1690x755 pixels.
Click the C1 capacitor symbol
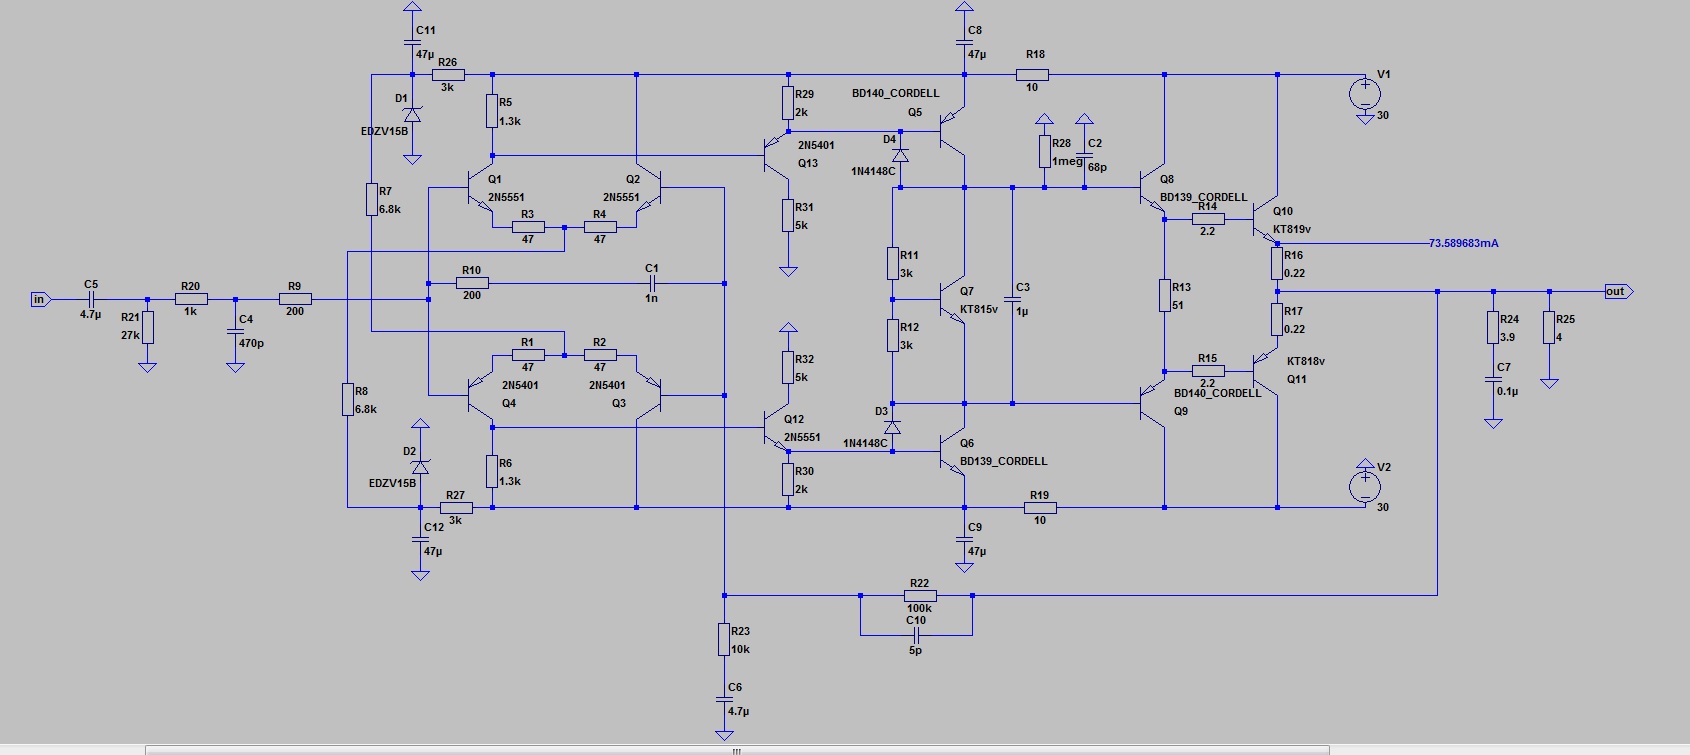coord(652,283)
